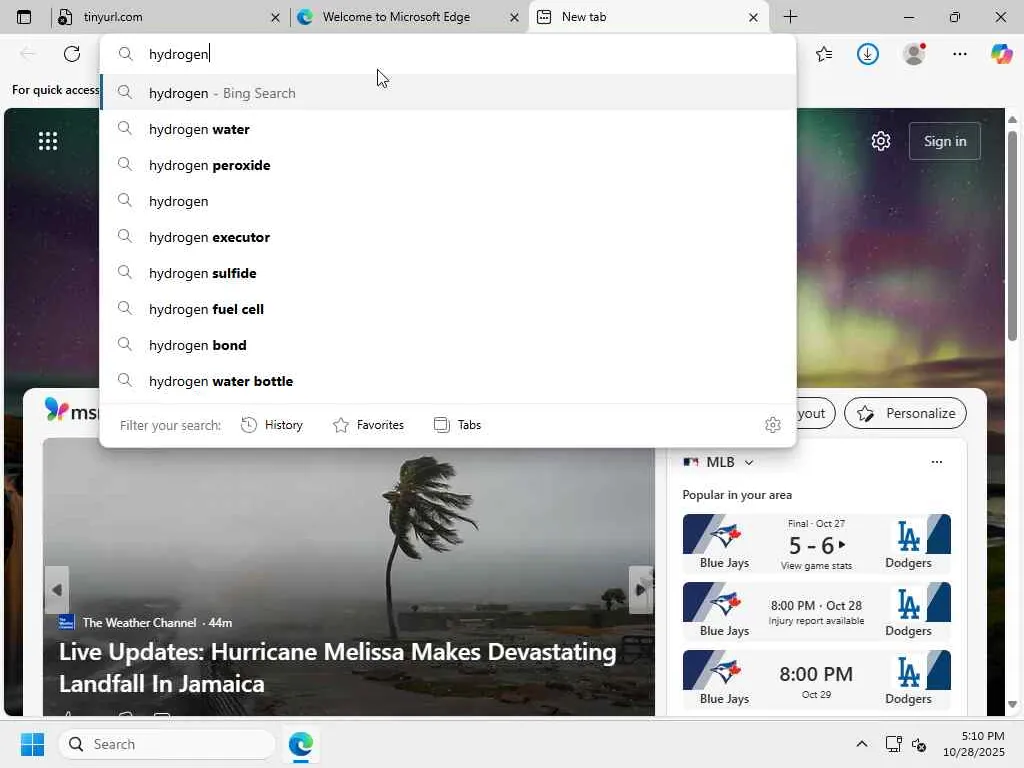Open Hurricane Melissa Jamaica headline
Viewport: 1024px width, 768px height.
tap(338, 667)
